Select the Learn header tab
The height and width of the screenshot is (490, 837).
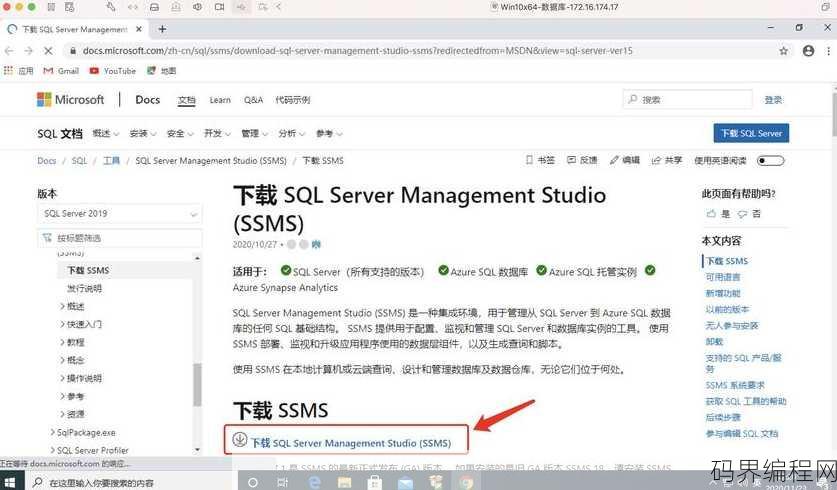click(220, 100)
